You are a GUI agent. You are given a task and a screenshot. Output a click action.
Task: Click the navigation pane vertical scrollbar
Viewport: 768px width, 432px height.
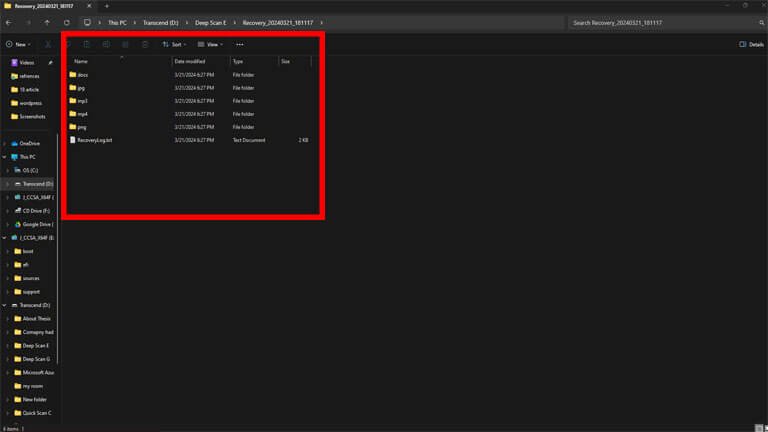58,249
